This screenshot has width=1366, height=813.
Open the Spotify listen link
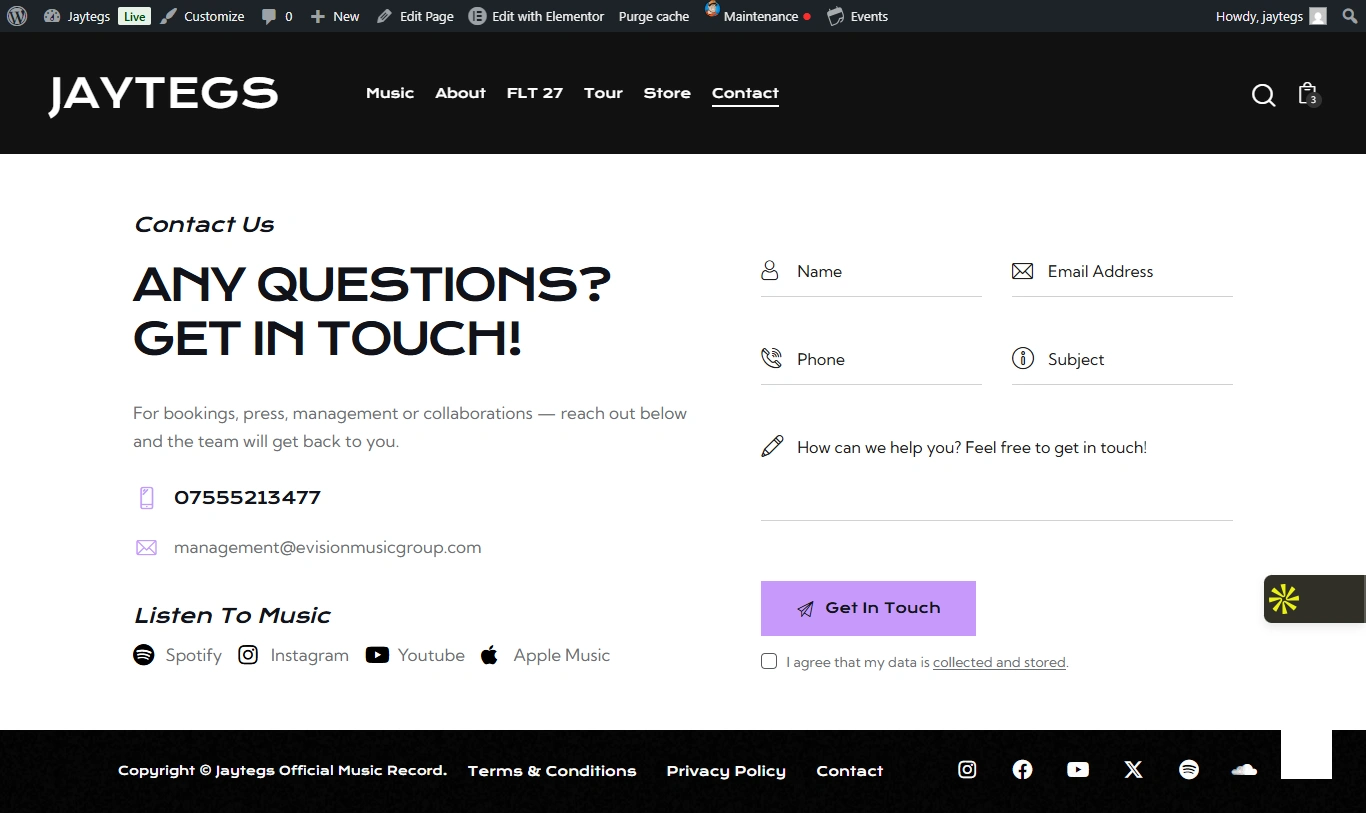(x=178, y=655)
